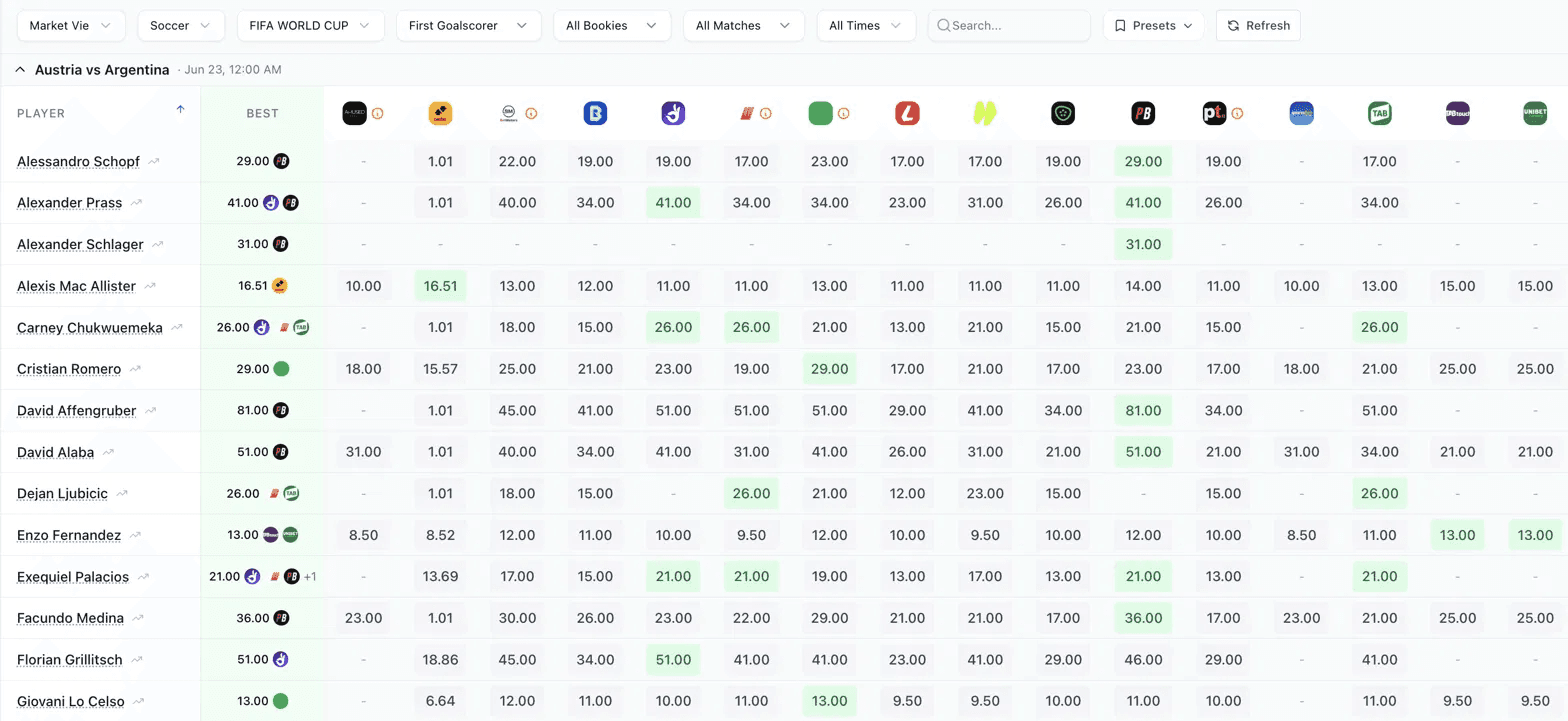1568x721 pixels.
Task: Click the orange bookmaker logo in header row
Action: click(x=441, y=114)
